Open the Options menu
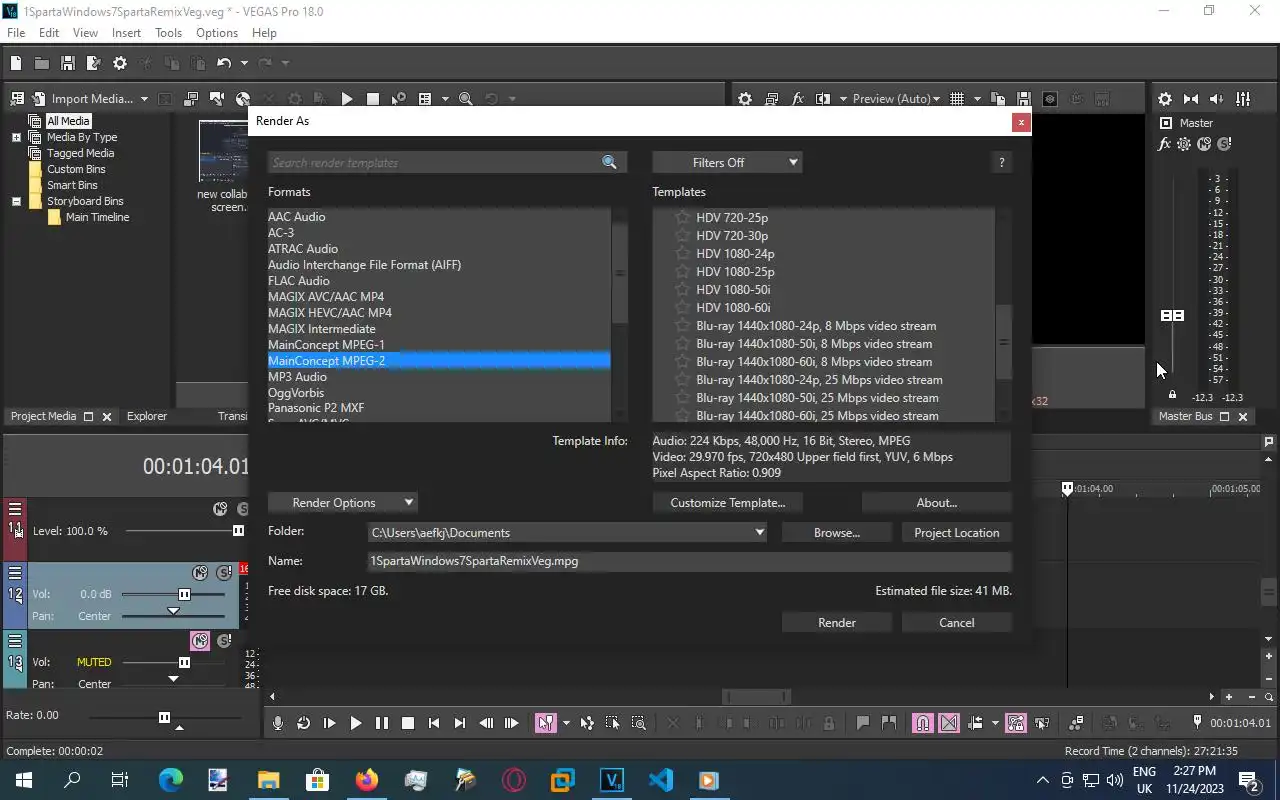Image resolution: width=1280 pixels, height=800 pixels. pos(217,33)
